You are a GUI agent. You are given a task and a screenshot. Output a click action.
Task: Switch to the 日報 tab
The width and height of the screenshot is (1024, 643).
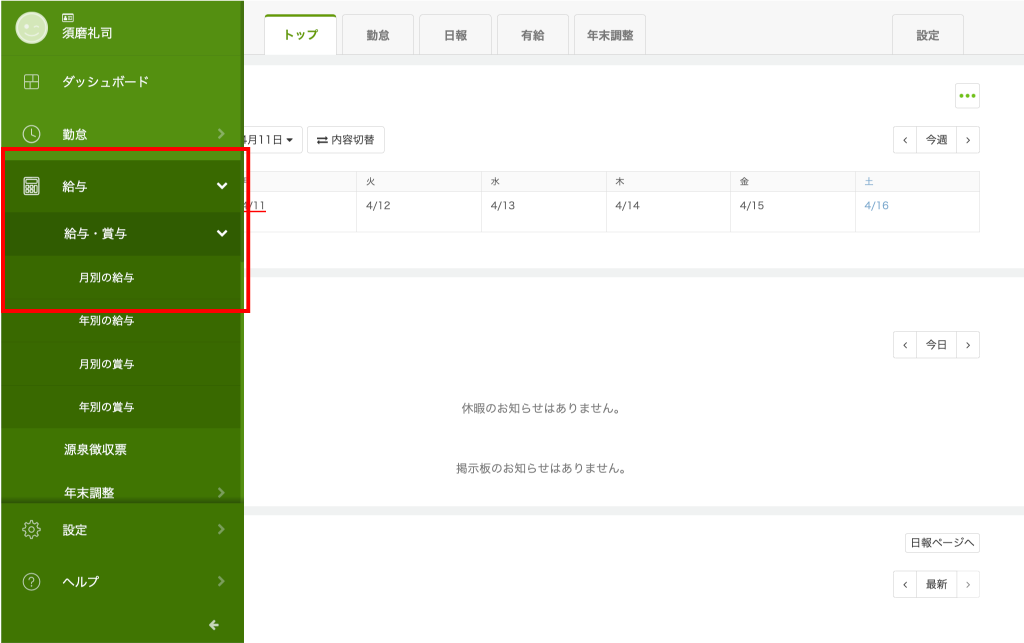coord(455,35)
